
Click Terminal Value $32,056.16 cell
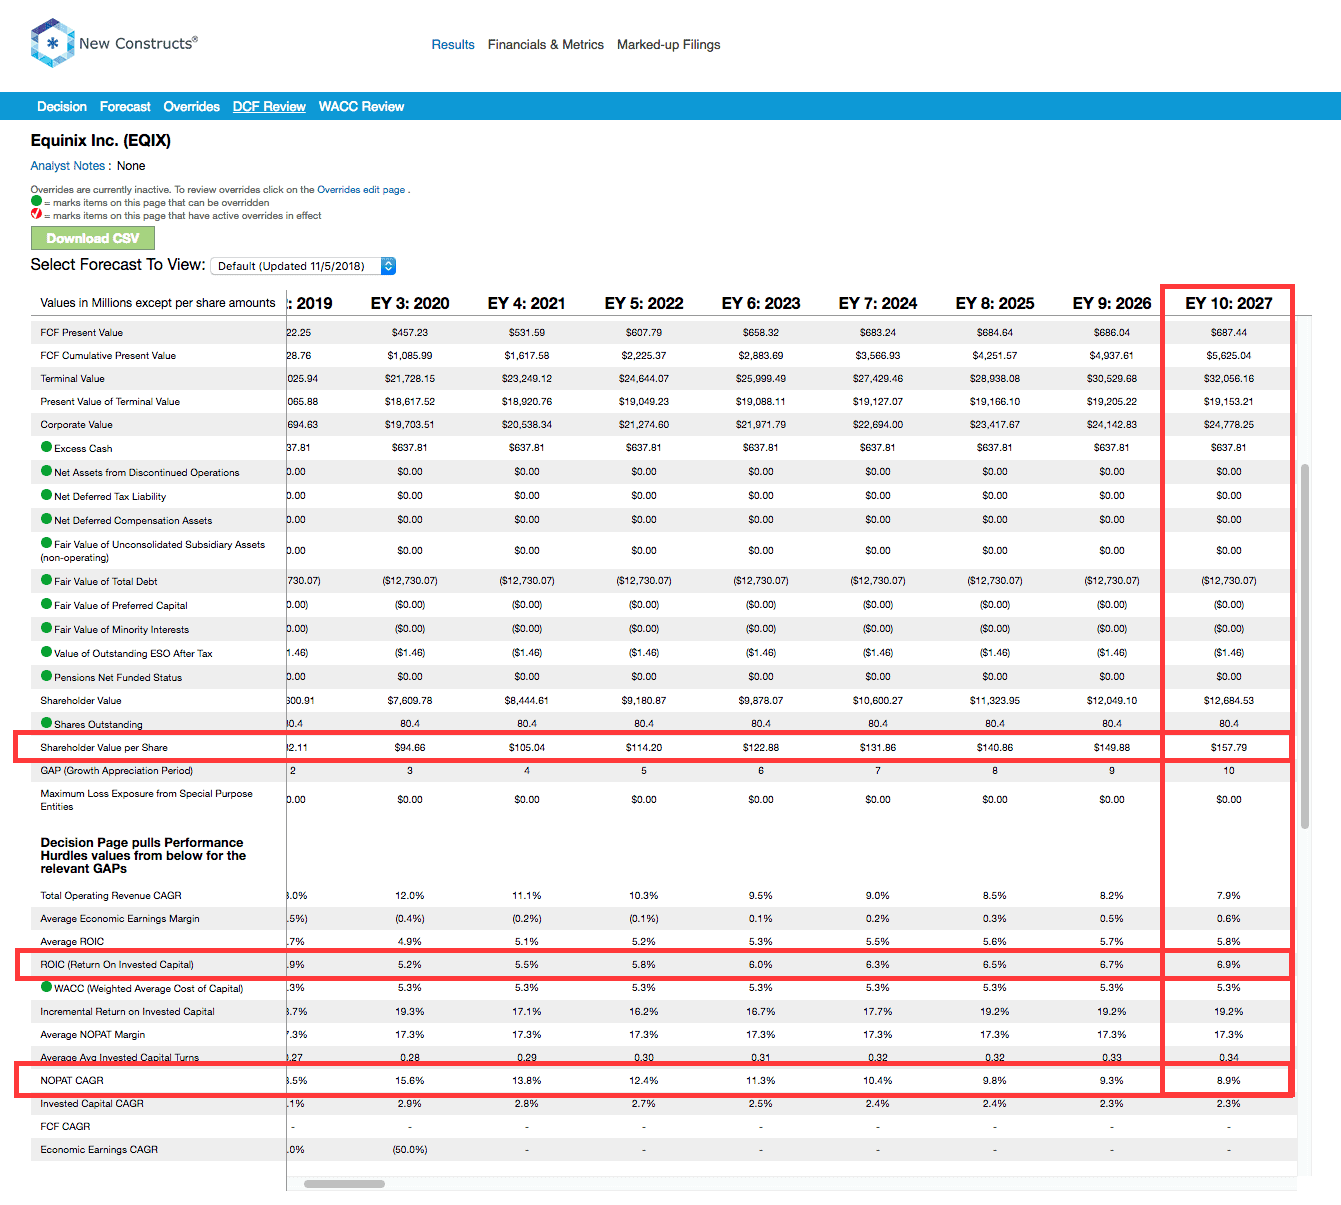(x=1229, y=378)
